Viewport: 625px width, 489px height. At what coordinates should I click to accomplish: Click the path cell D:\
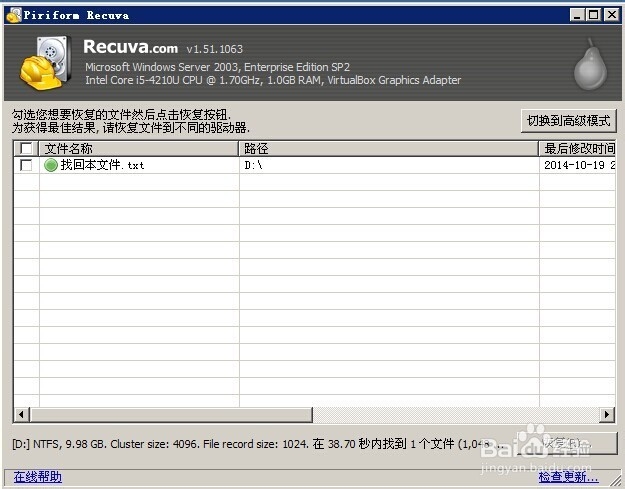[x=254, y=165]
